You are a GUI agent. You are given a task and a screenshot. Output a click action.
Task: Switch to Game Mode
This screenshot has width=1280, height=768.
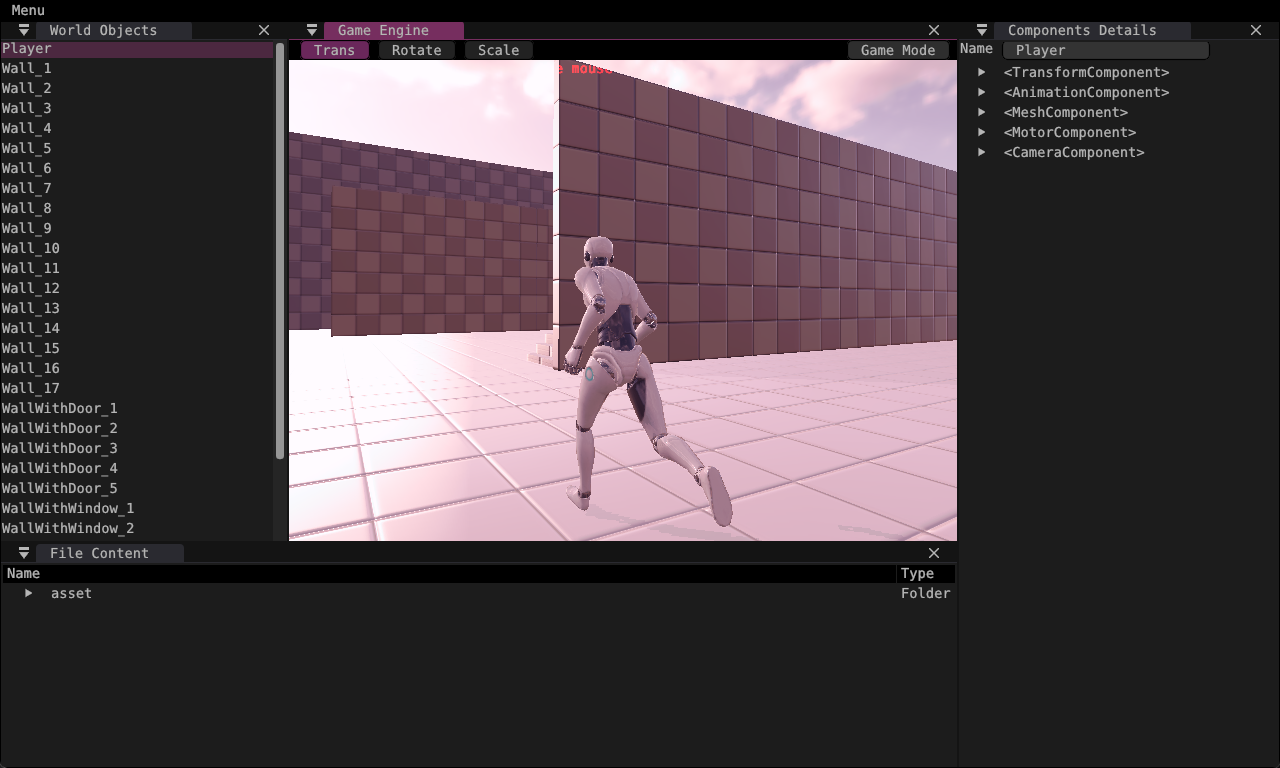(x=898, y=50)
